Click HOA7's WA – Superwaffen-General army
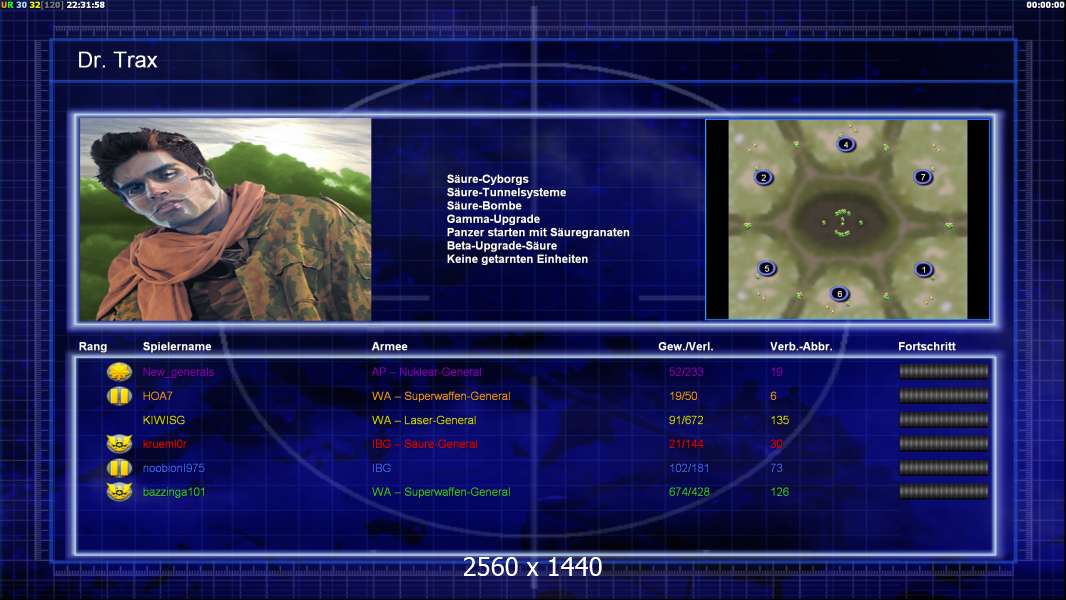The height and width of the screenshot is (600, 1066). 441,396
